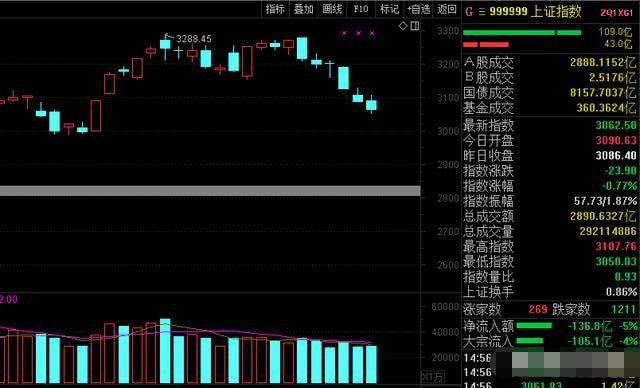Click the gray horizontal divider bar
The height and width of the screenshot is (388, 640).
[210, 191]
